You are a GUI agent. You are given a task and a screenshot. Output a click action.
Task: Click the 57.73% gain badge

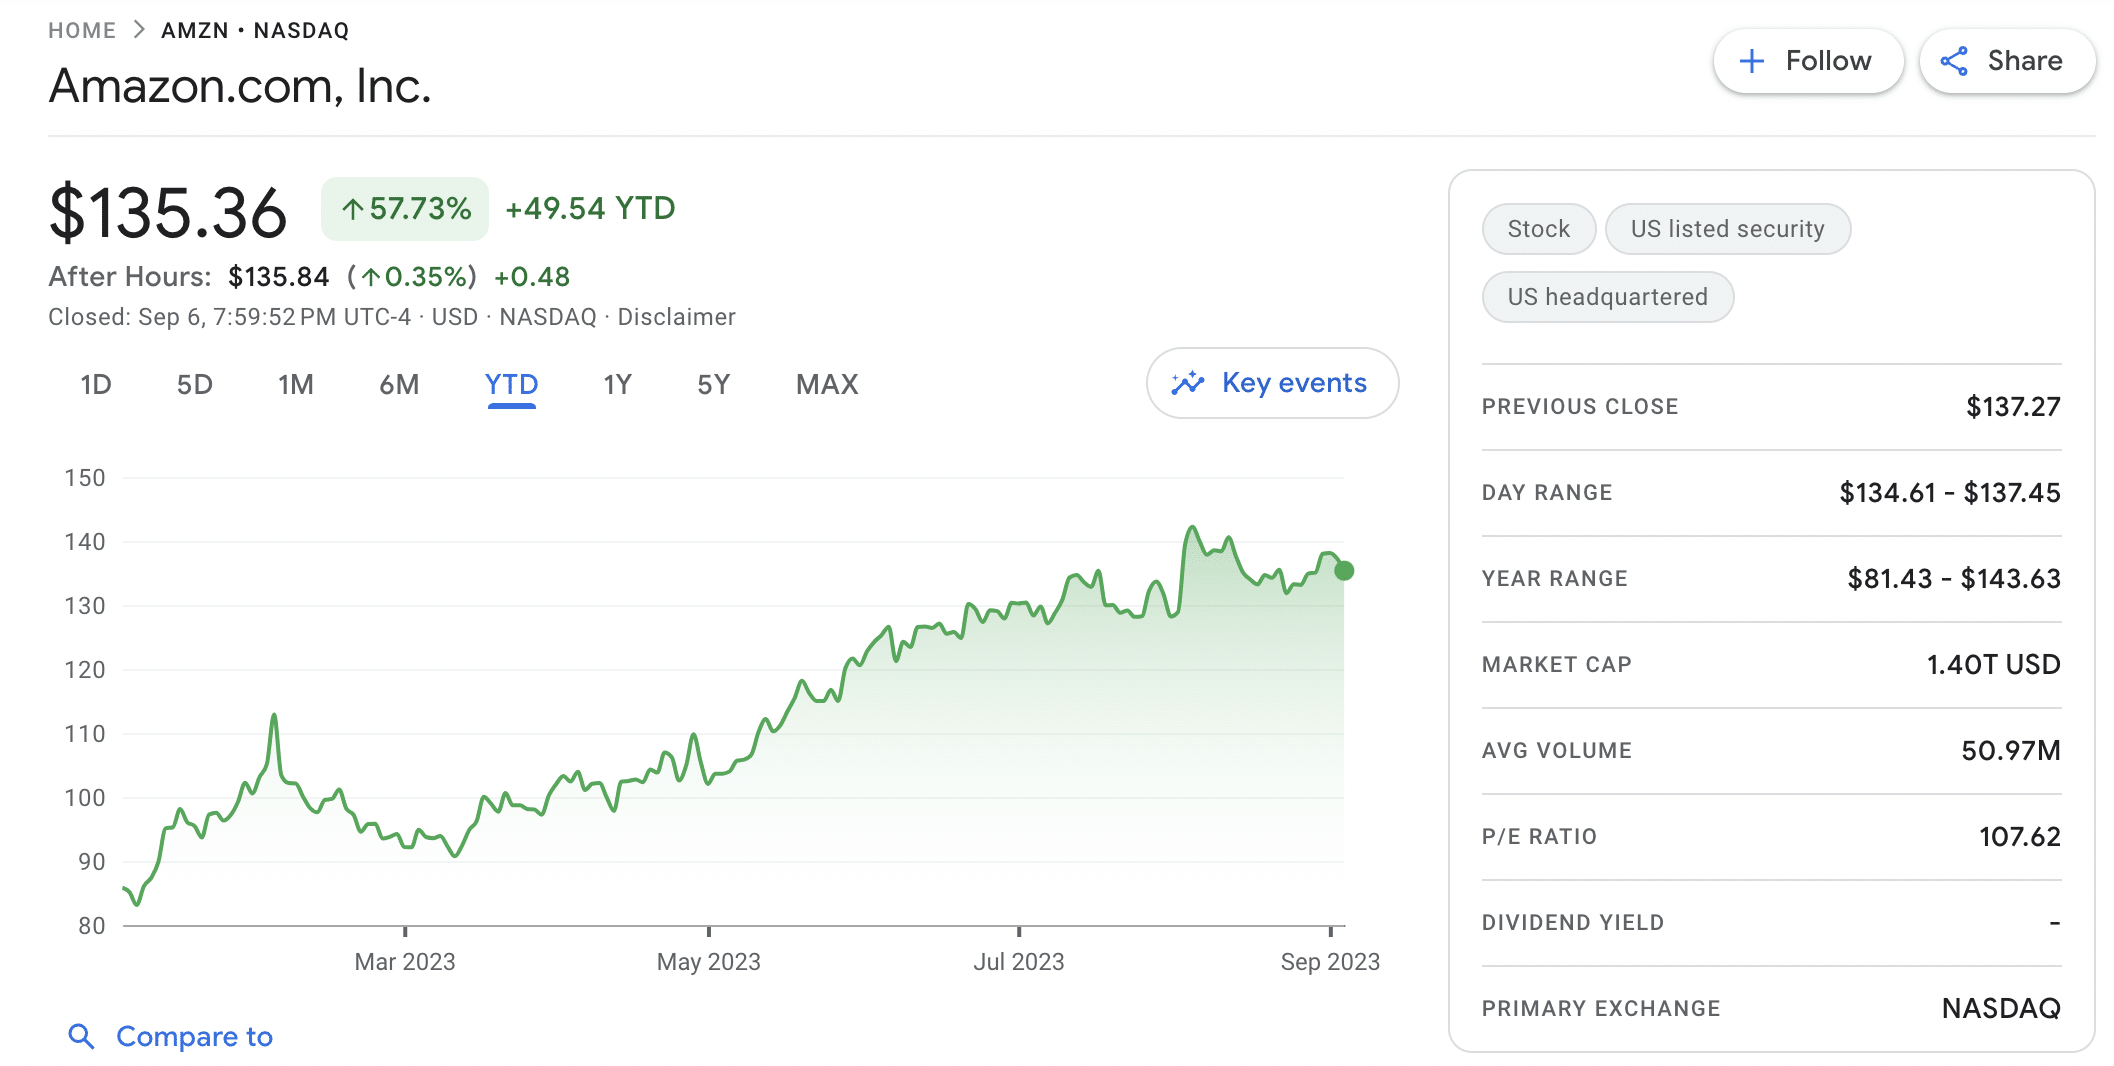pyautogui.click(x=405, y=209)
